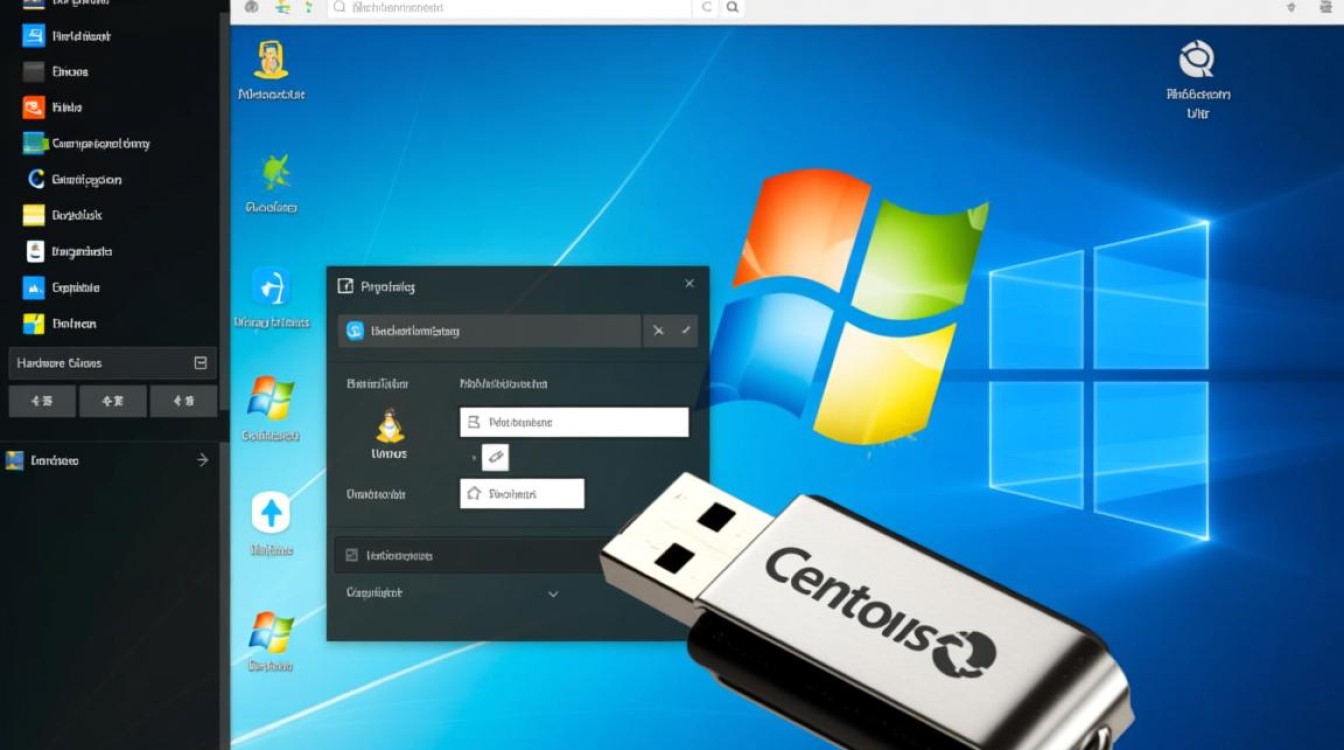Launch the blue upload arrow desktop app
The width and height of the screenshot is (1344, 750).
[x=270, y=513]
